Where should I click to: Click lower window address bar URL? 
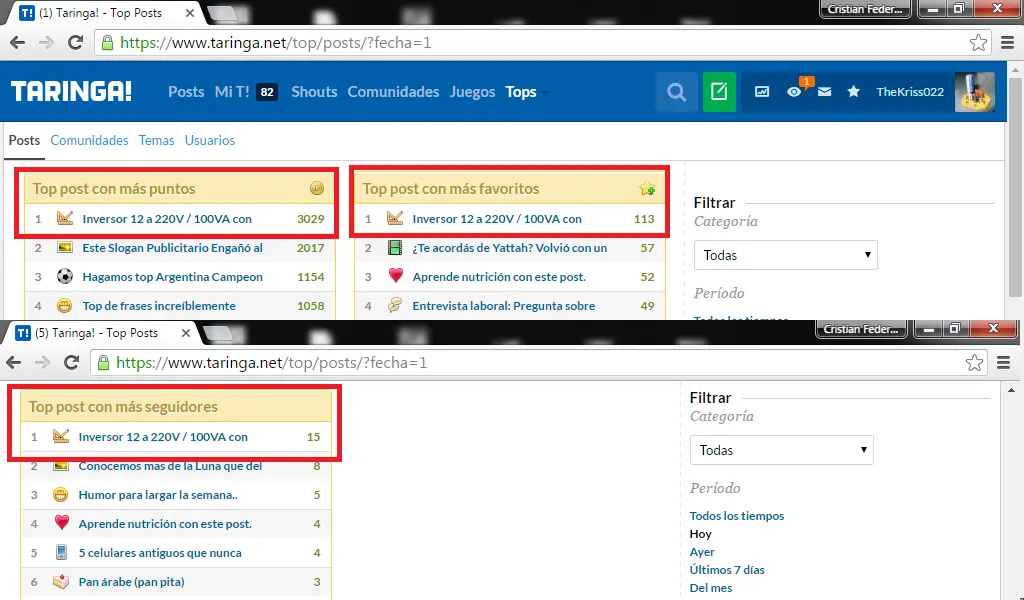tap(272, 363)
